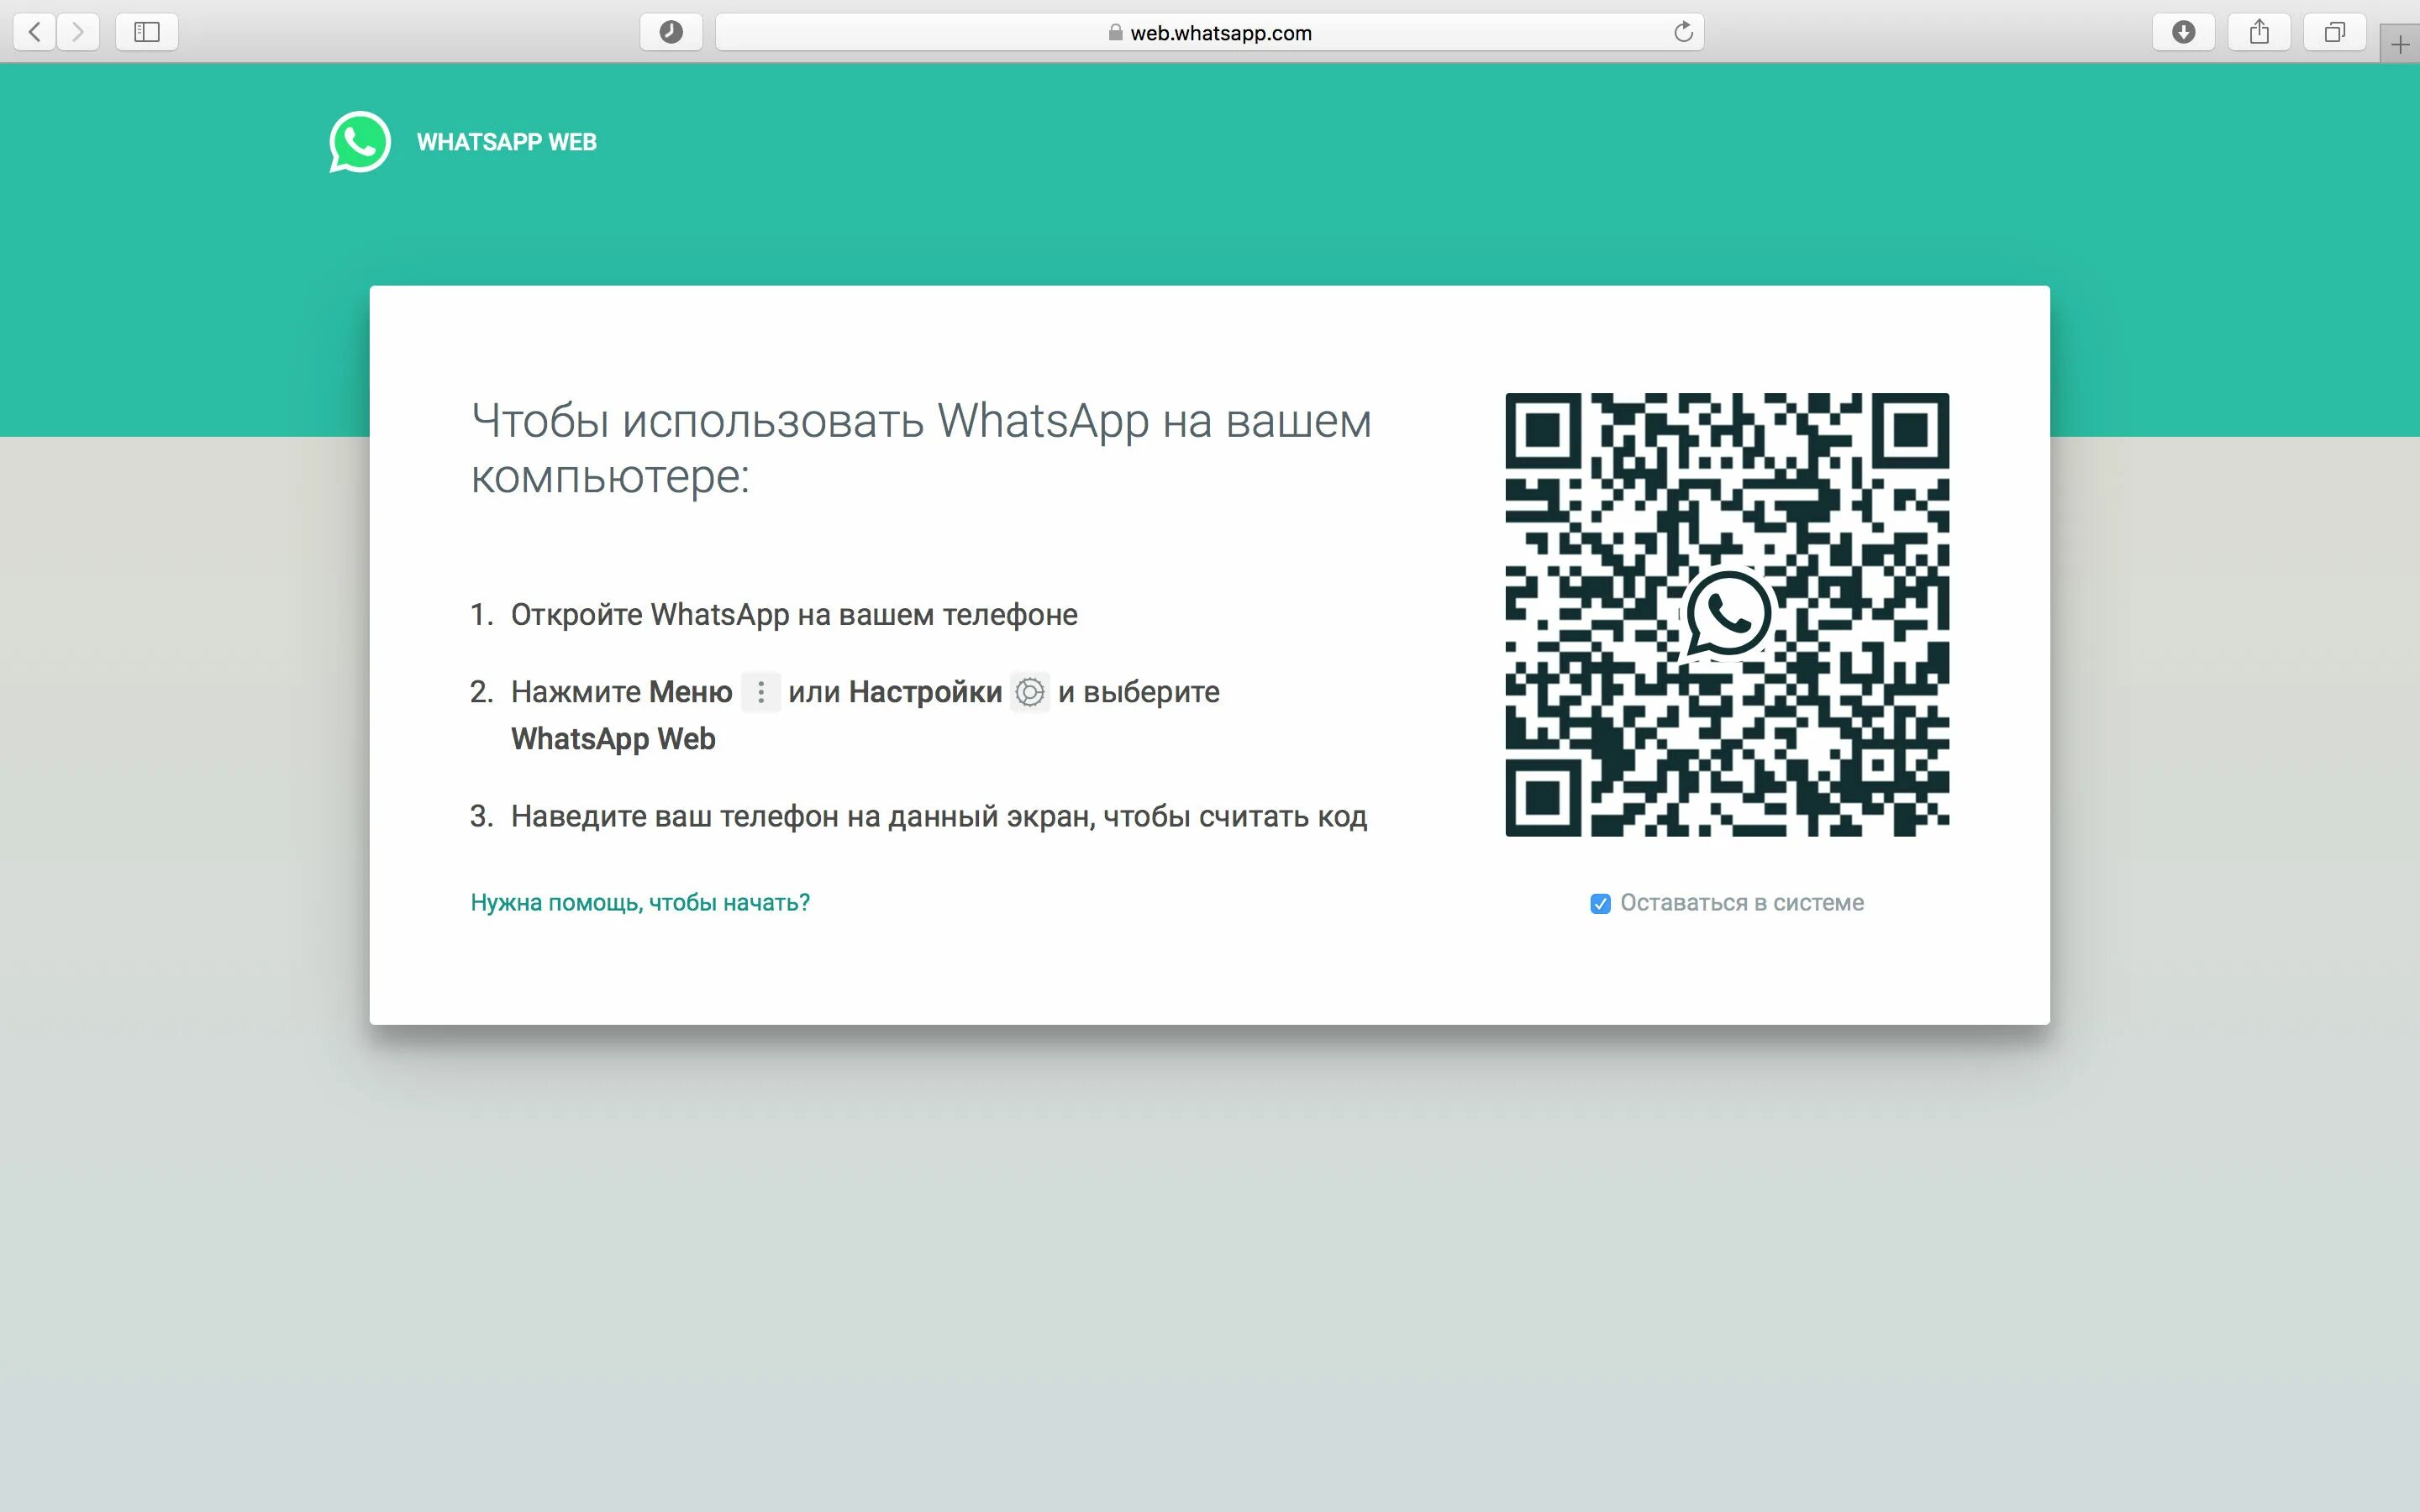Click bold 'WhatsApp Web' text in step 2
2420x1512 pixels.
point(613,739)
